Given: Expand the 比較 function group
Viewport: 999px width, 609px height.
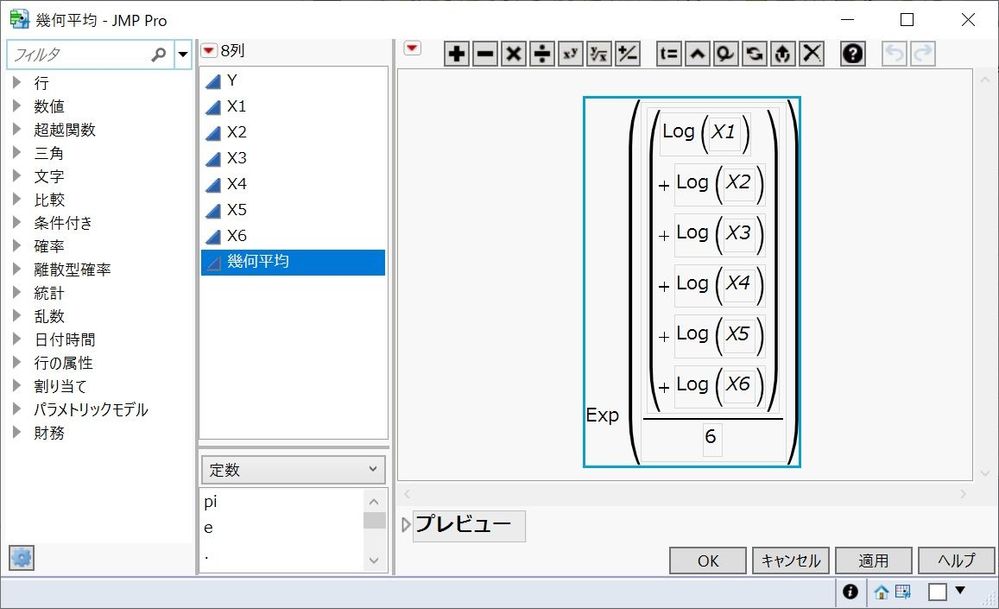Looking at the screenshot, I should pyautogui.click(x=17, y=199).
